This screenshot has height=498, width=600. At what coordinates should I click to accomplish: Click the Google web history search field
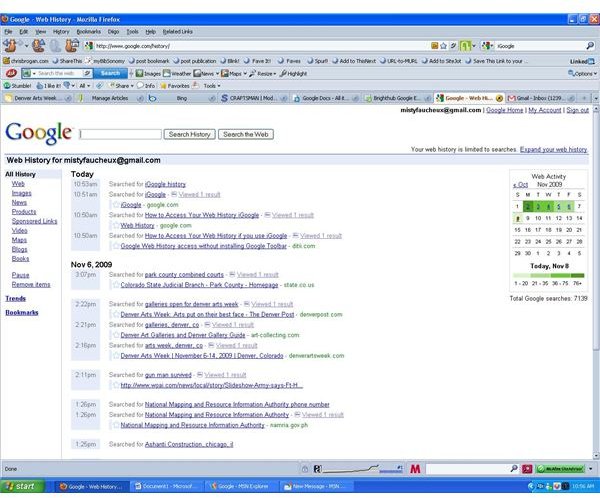(x=121, y=134)
